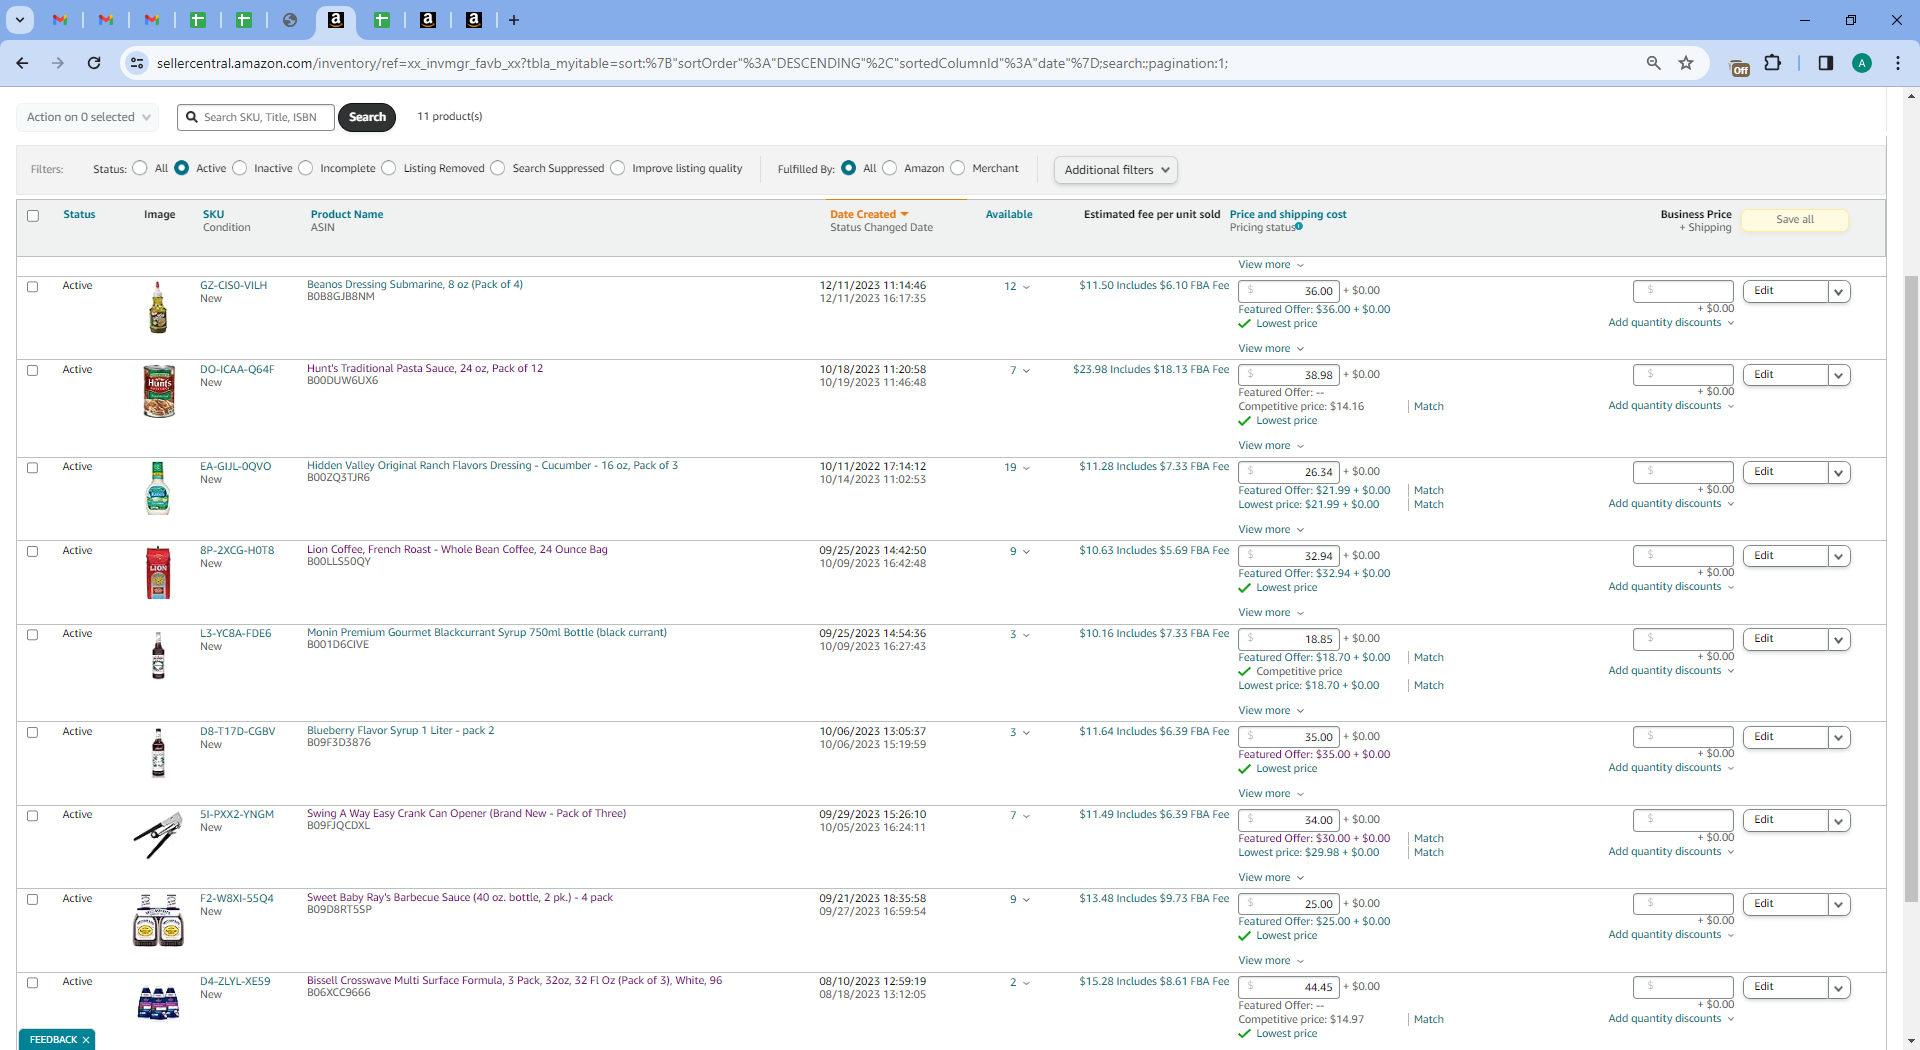Open the Additional filters dropdown

[x=1116, y=170]
